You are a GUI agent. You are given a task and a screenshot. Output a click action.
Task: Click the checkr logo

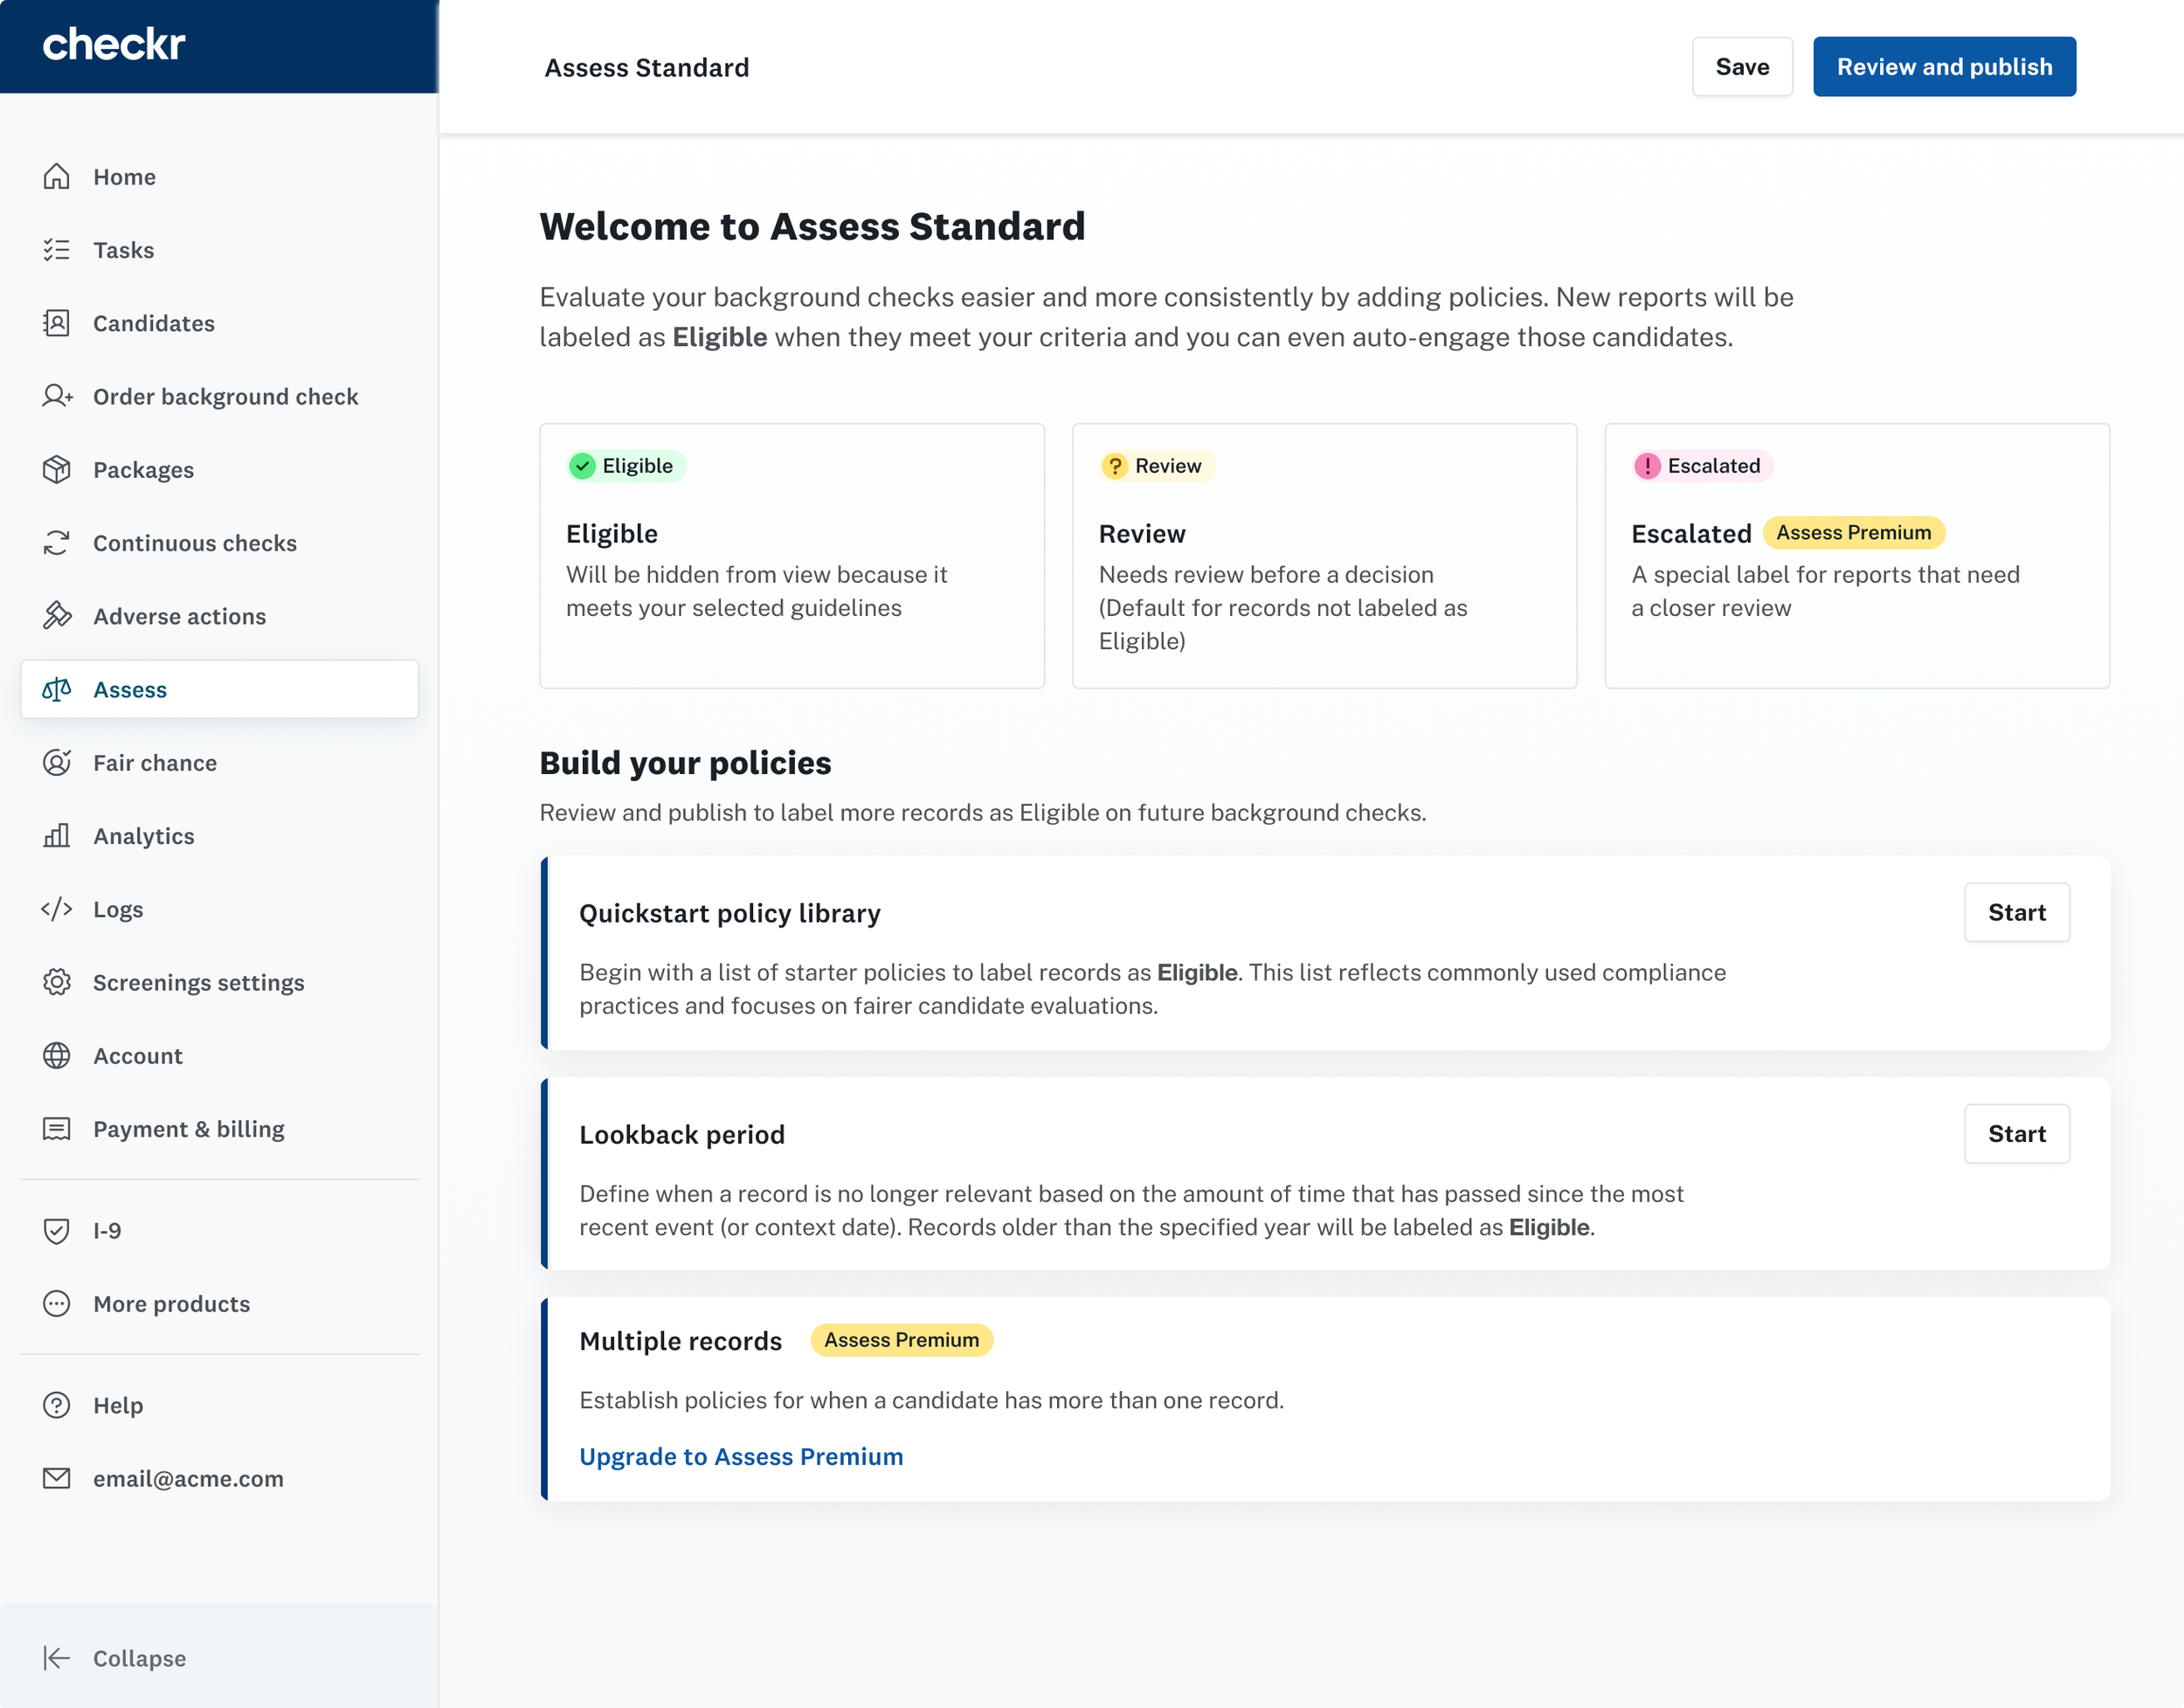(114, 45)
